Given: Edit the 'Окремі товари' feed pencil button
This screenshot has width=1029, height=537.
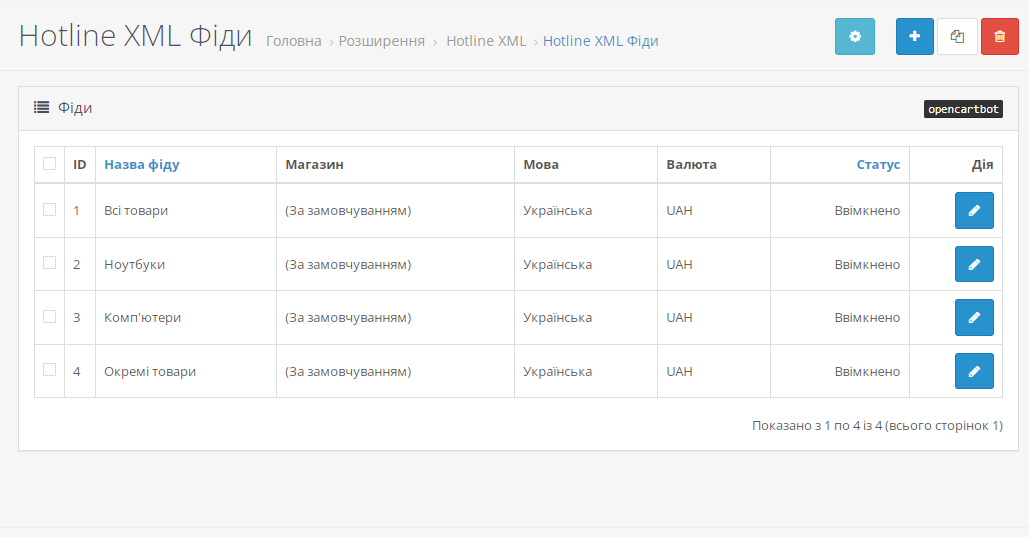Looking at the screenshot, I should 974,371.
